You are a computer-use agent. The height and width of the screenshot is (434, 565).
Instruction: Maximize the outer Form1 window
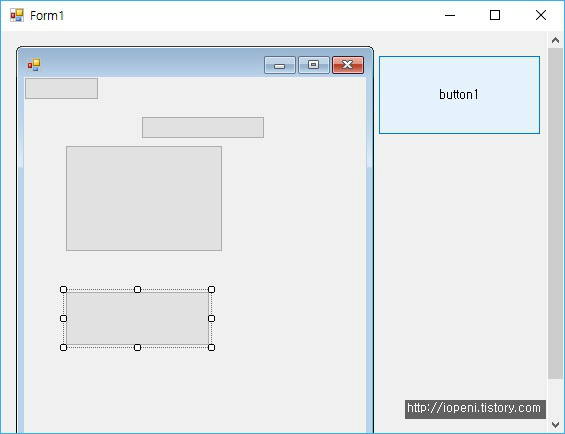[x=495, y=15]
